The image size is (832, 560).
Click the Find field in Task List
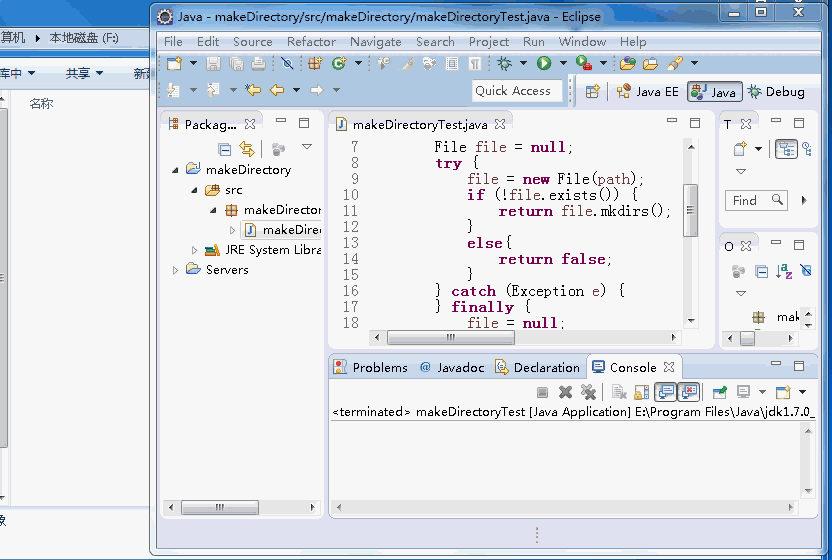[756, 200]
